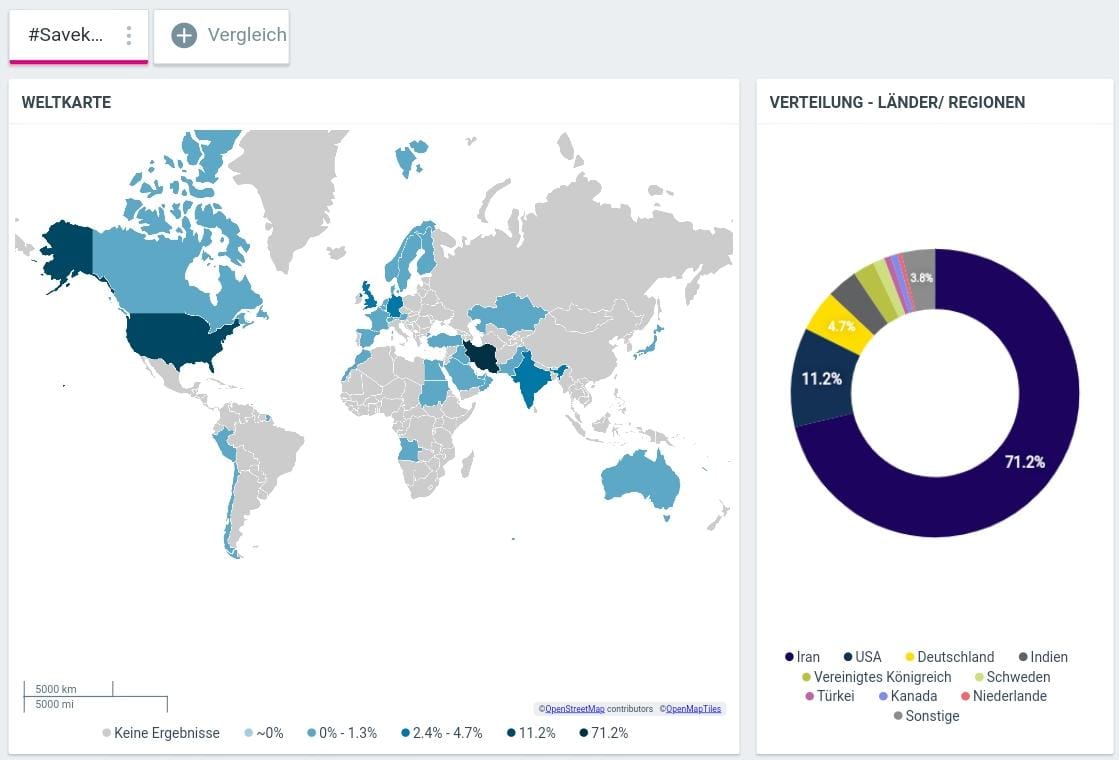Click the '5000 km' scale label
The height and width of the screenshot is (760, 1119).
(x=56, y=689)
